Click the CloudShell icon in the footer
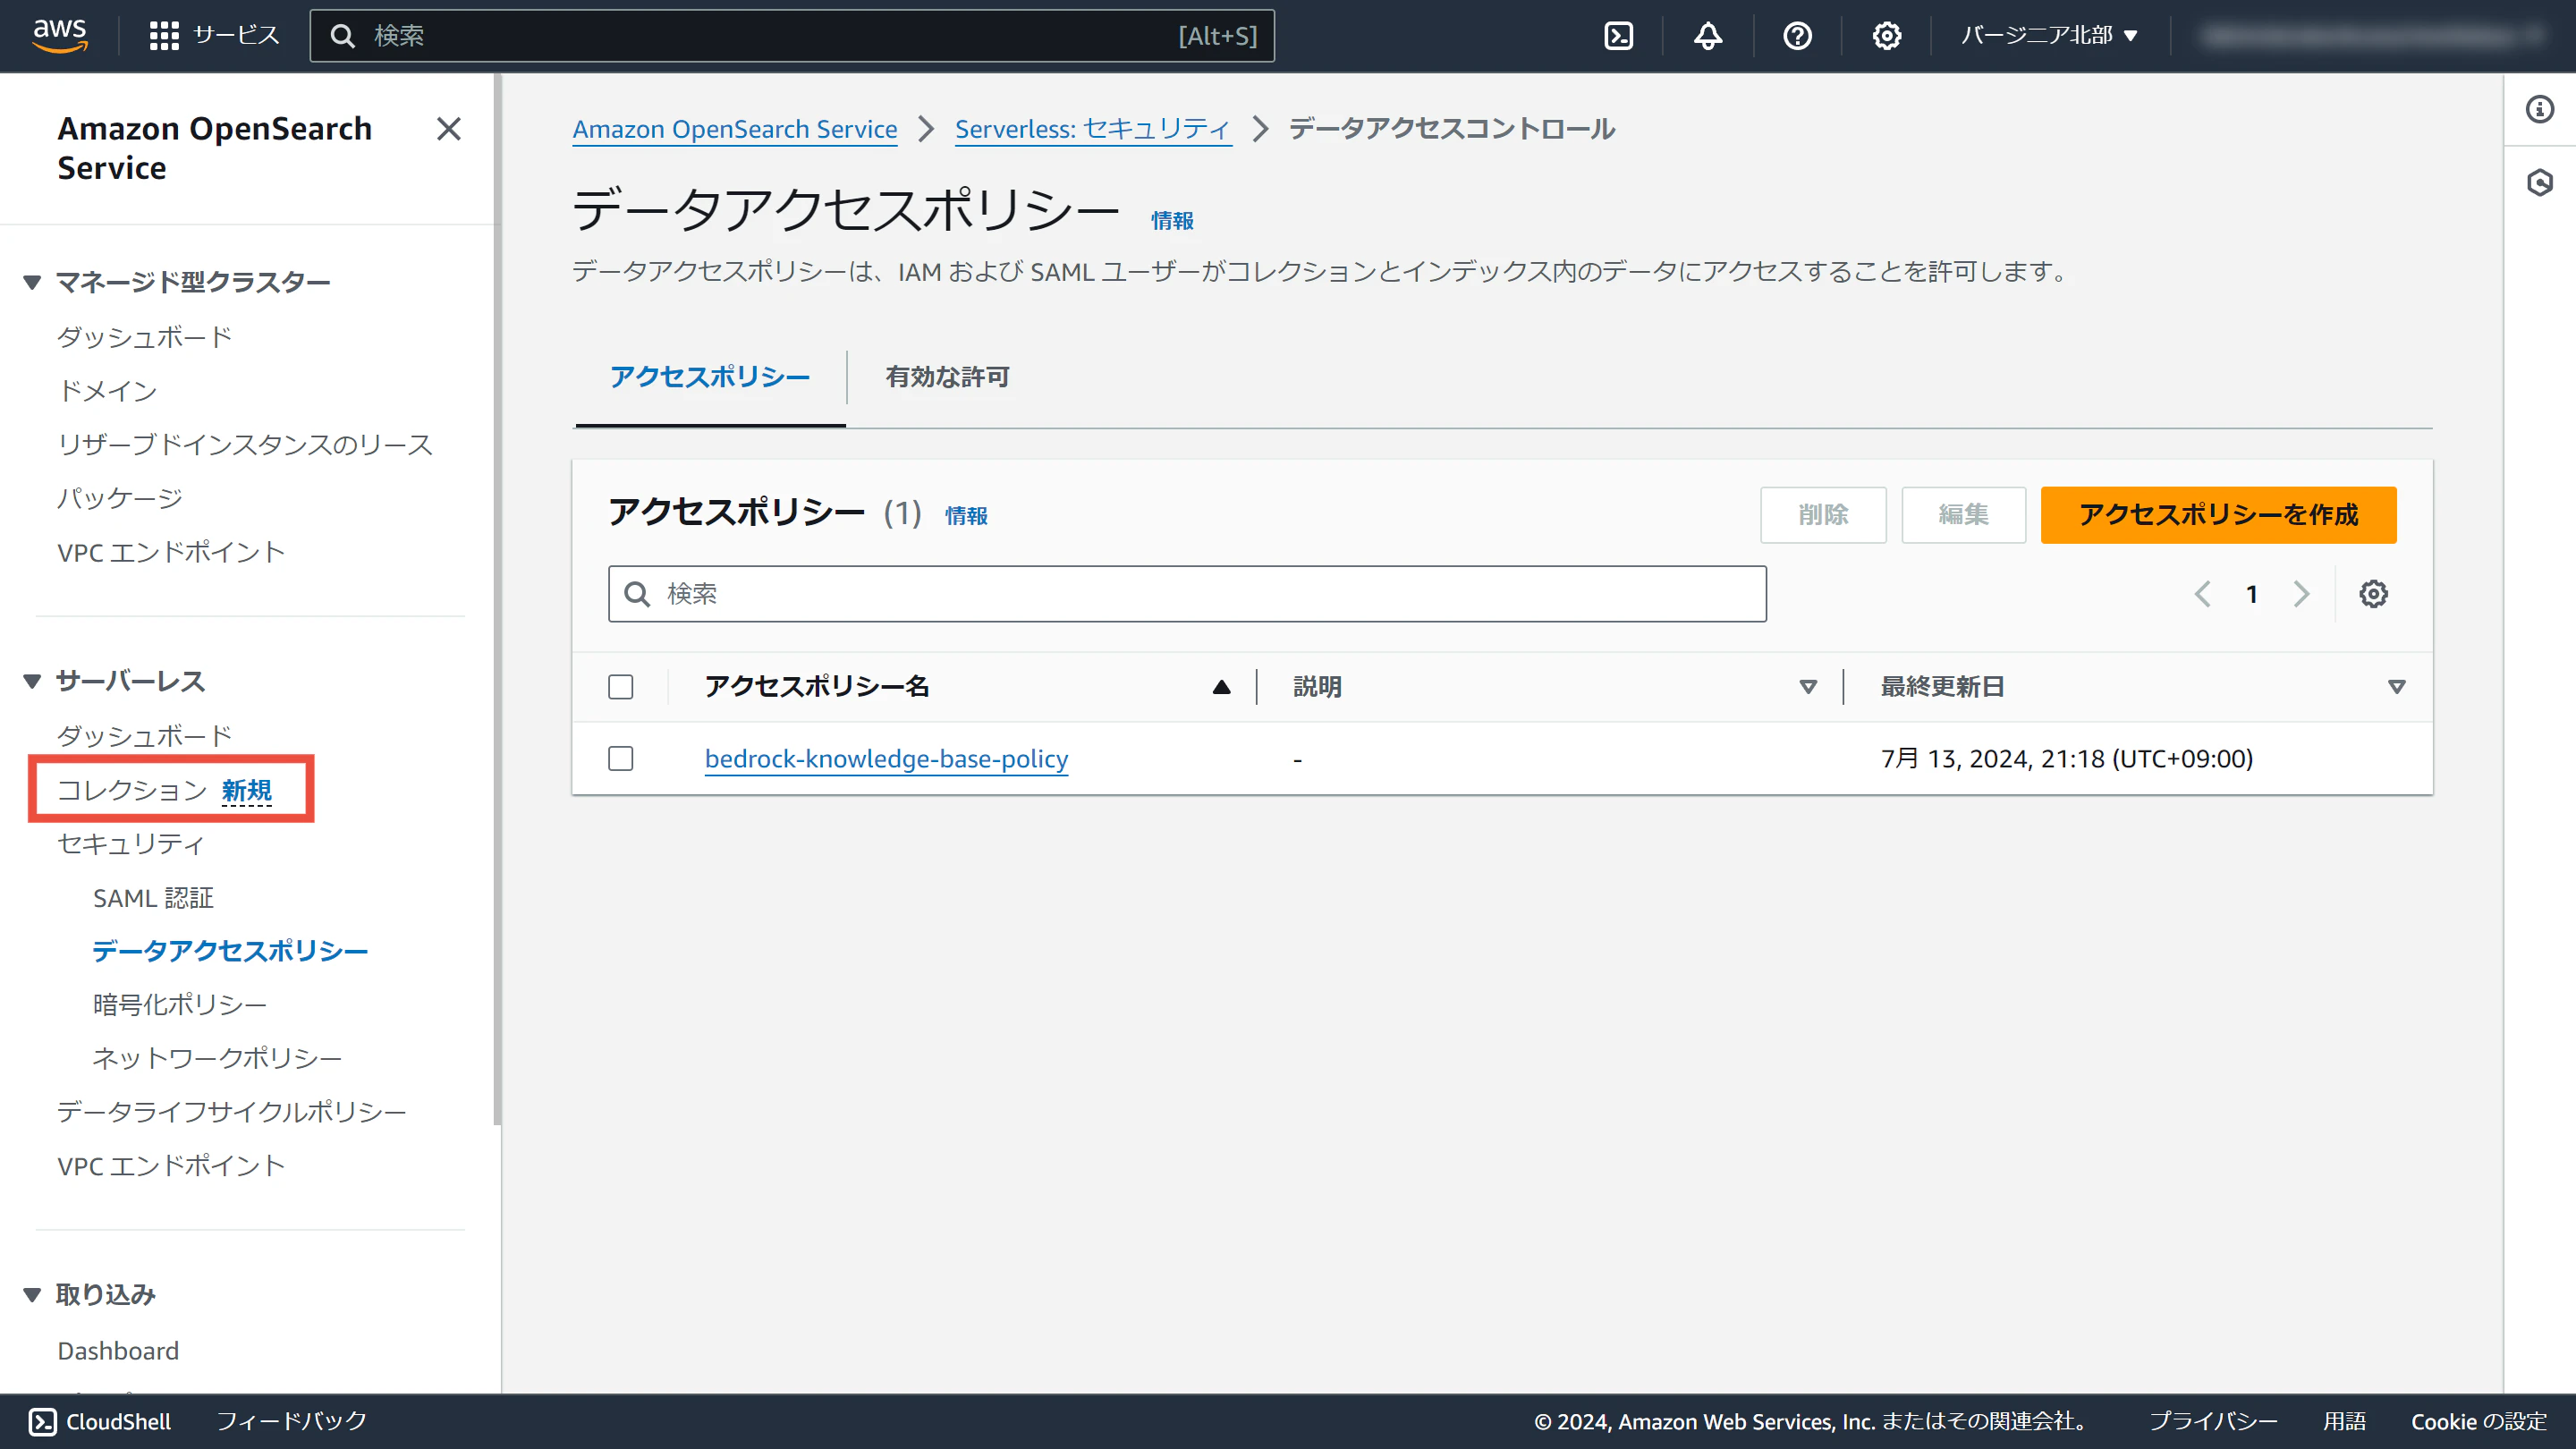The image size is (2576, 1449). (x=42, y=1421)
